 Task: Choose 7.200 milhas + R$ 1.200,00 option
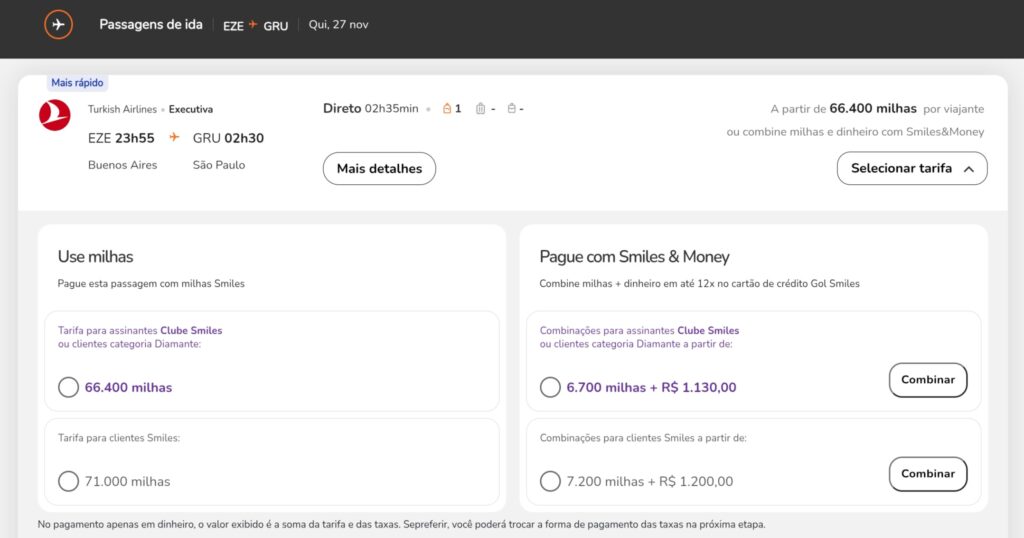click(x=550, y=481)
